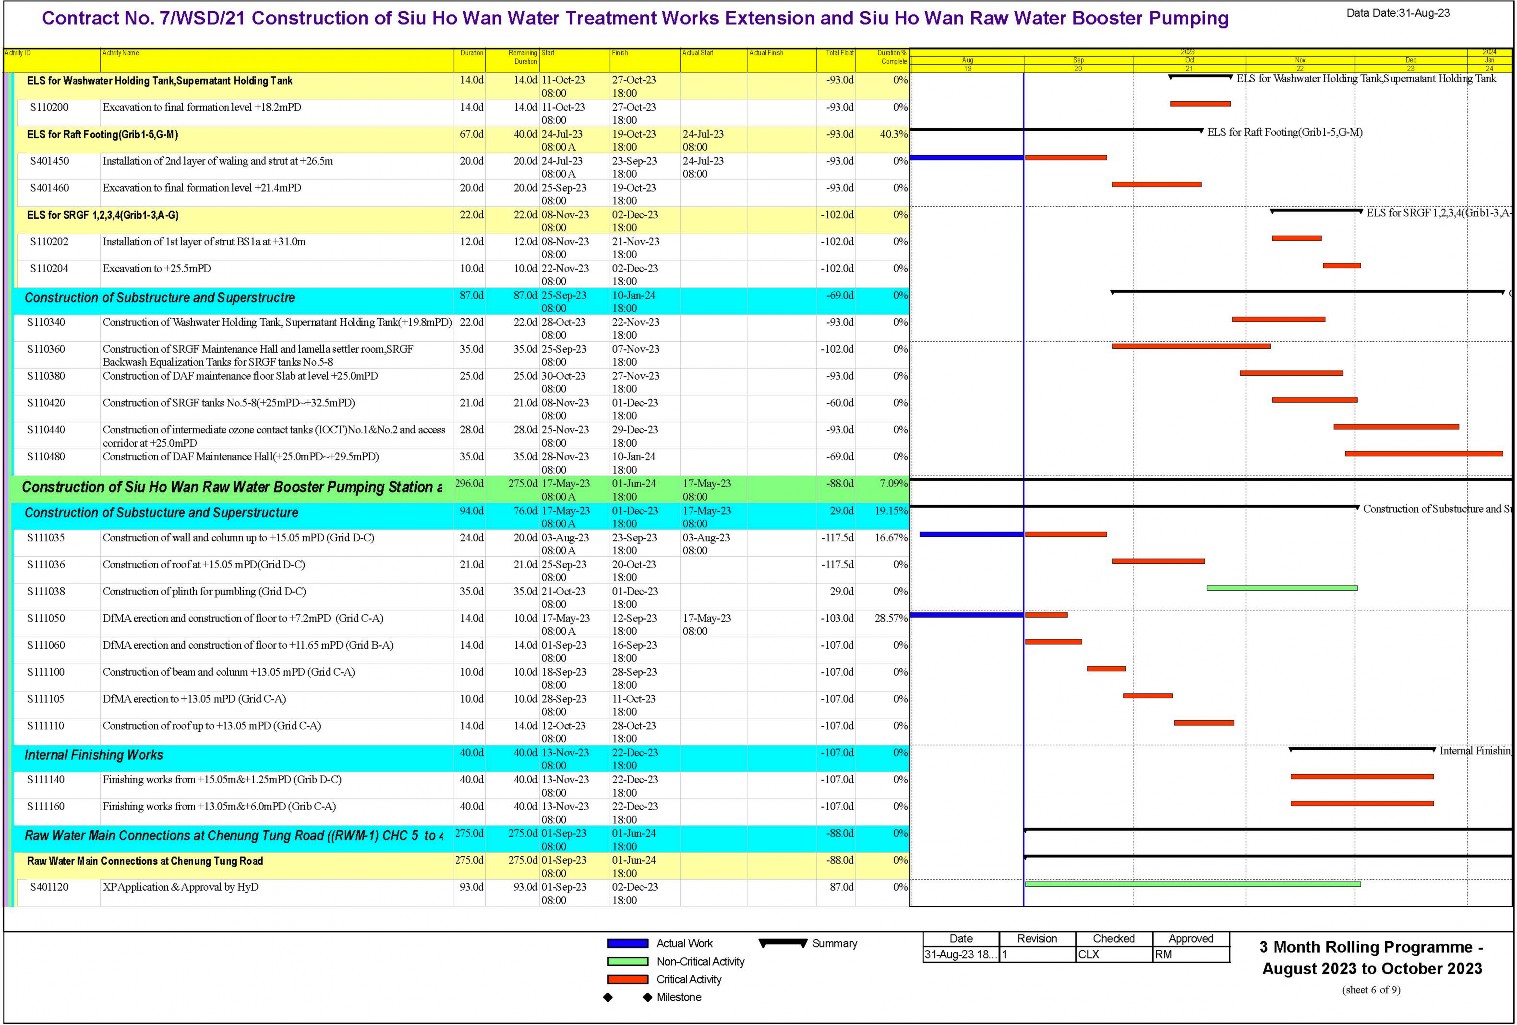
Task: Select the 28.57% complete value in S111050 row
Action: (891, 618)
